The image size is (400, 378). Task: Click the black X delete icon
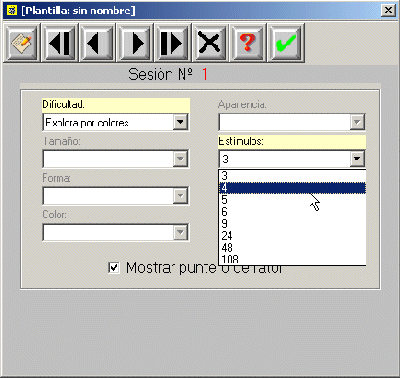[x=211, y=43]
